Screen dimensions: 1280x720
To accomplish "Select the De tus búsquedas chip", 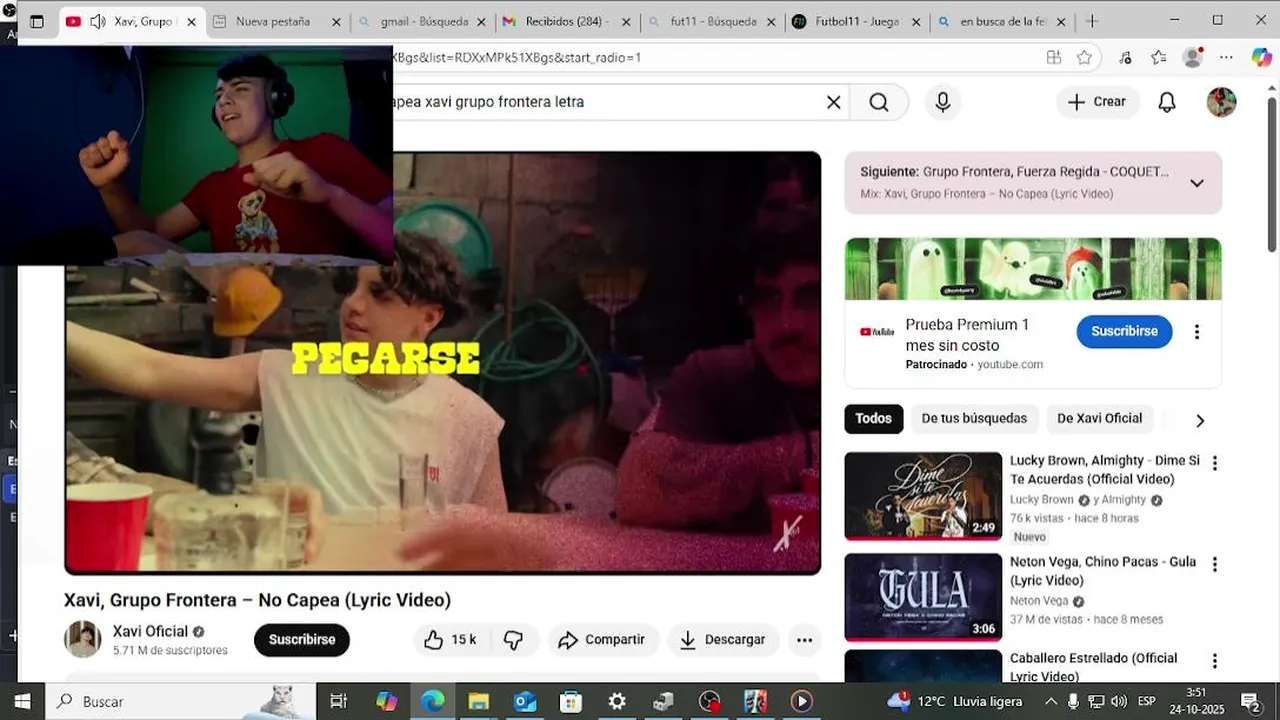I will [974, 419].
